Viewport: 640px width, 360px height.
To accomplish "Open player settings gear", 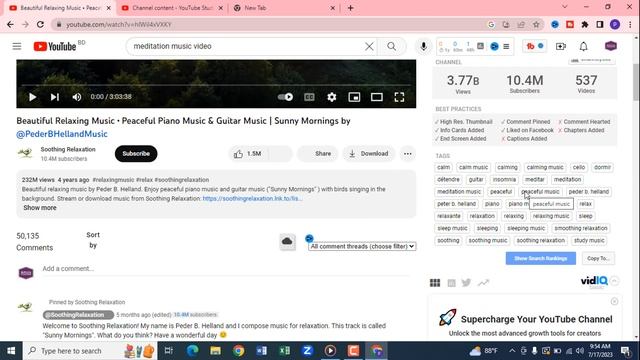I will tap(332, 97).
